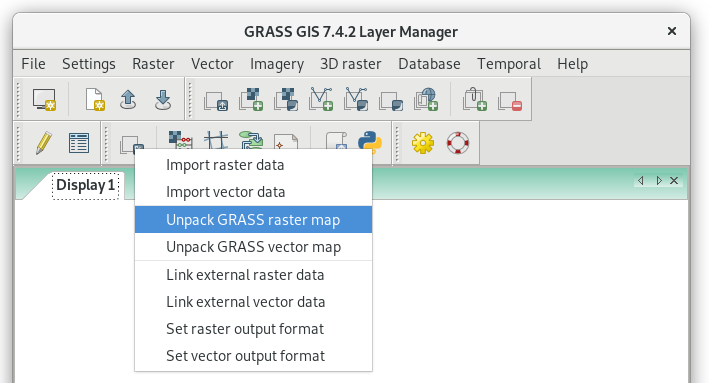Close the Layer Manager window
The width and height of the screenshot is (709, 383).
pos(672,31)
